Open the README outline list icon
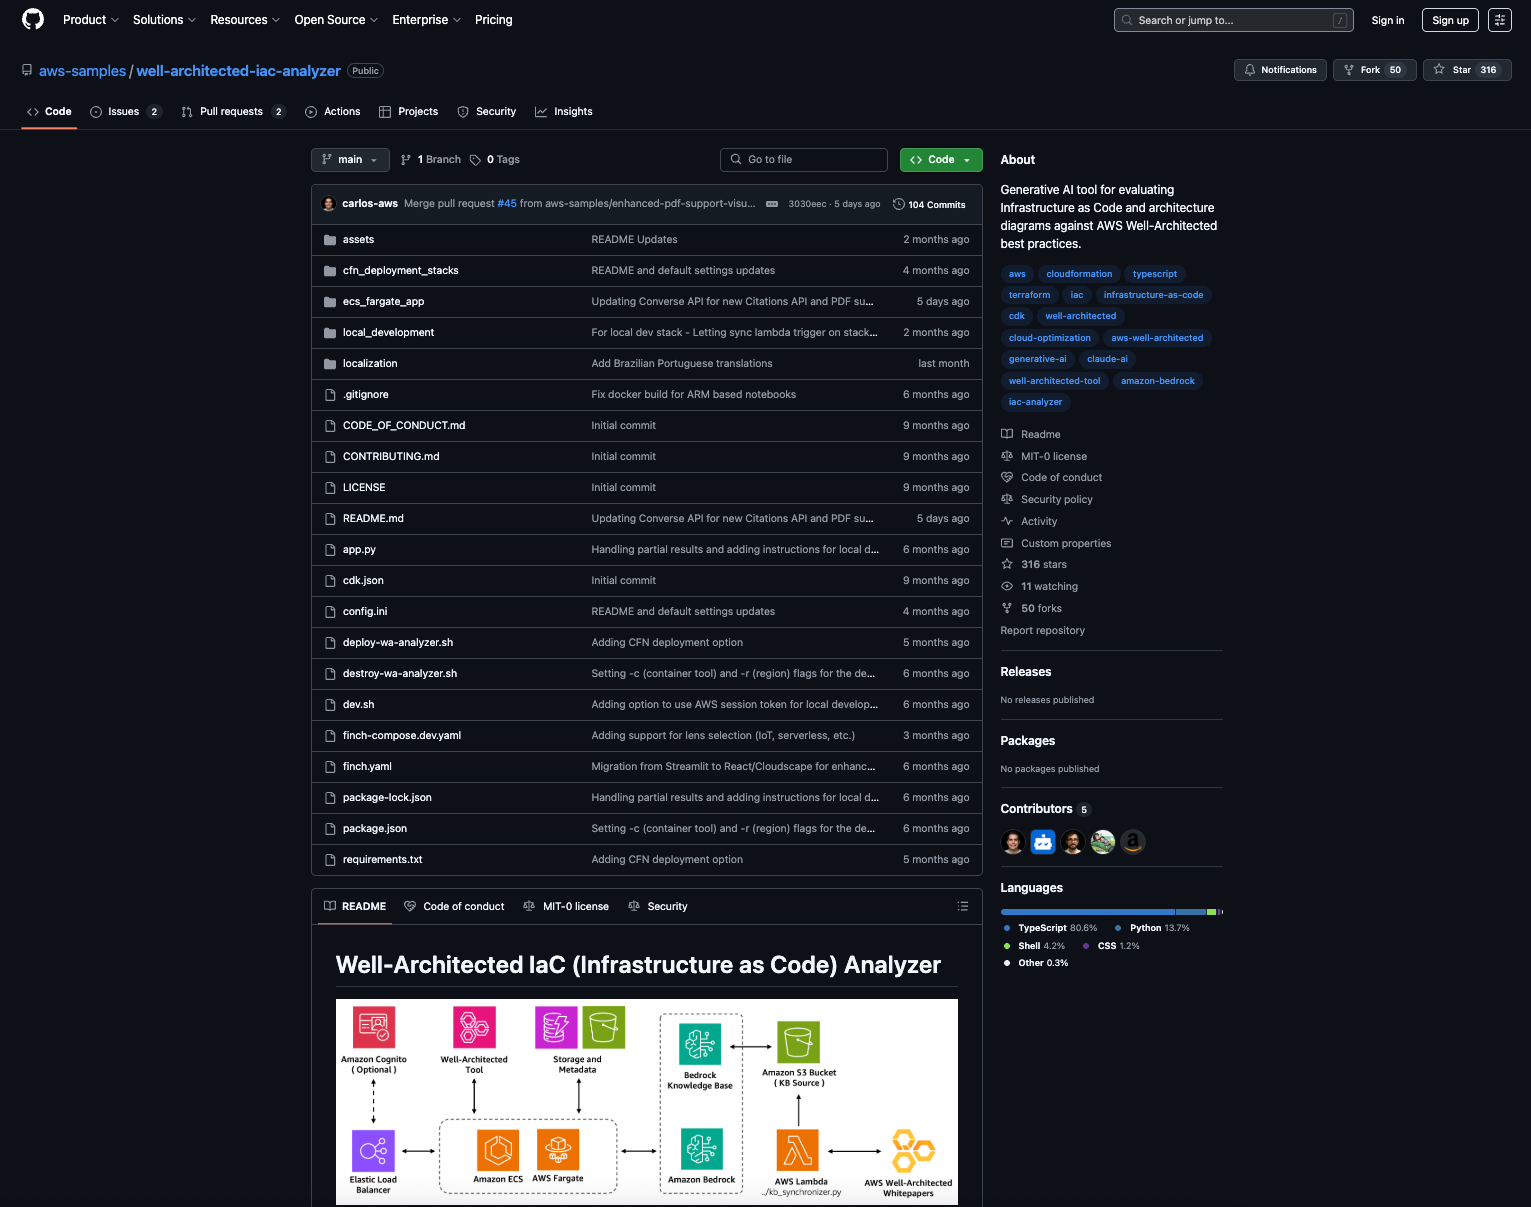 click(x=962, y=906)
